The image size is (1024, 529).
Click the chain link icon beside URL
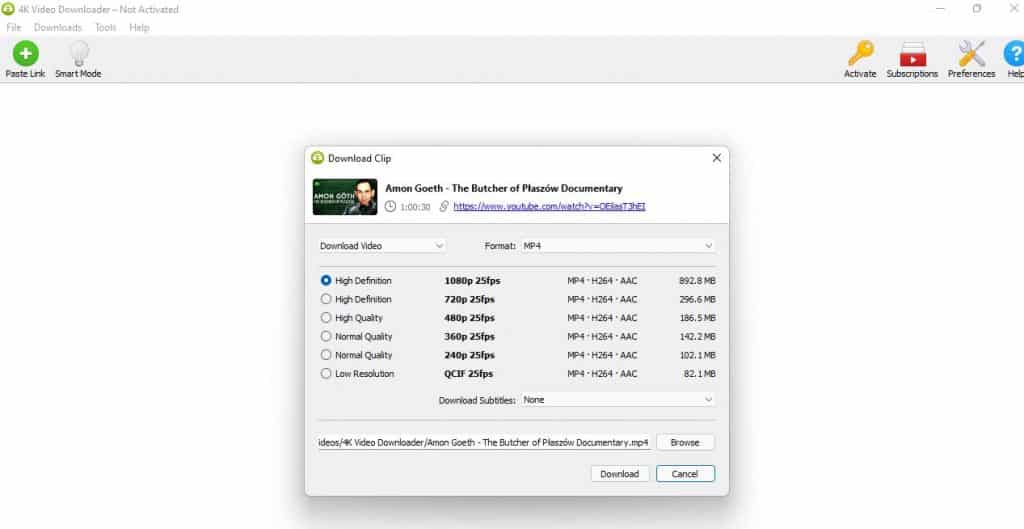[x=444, y=206]
